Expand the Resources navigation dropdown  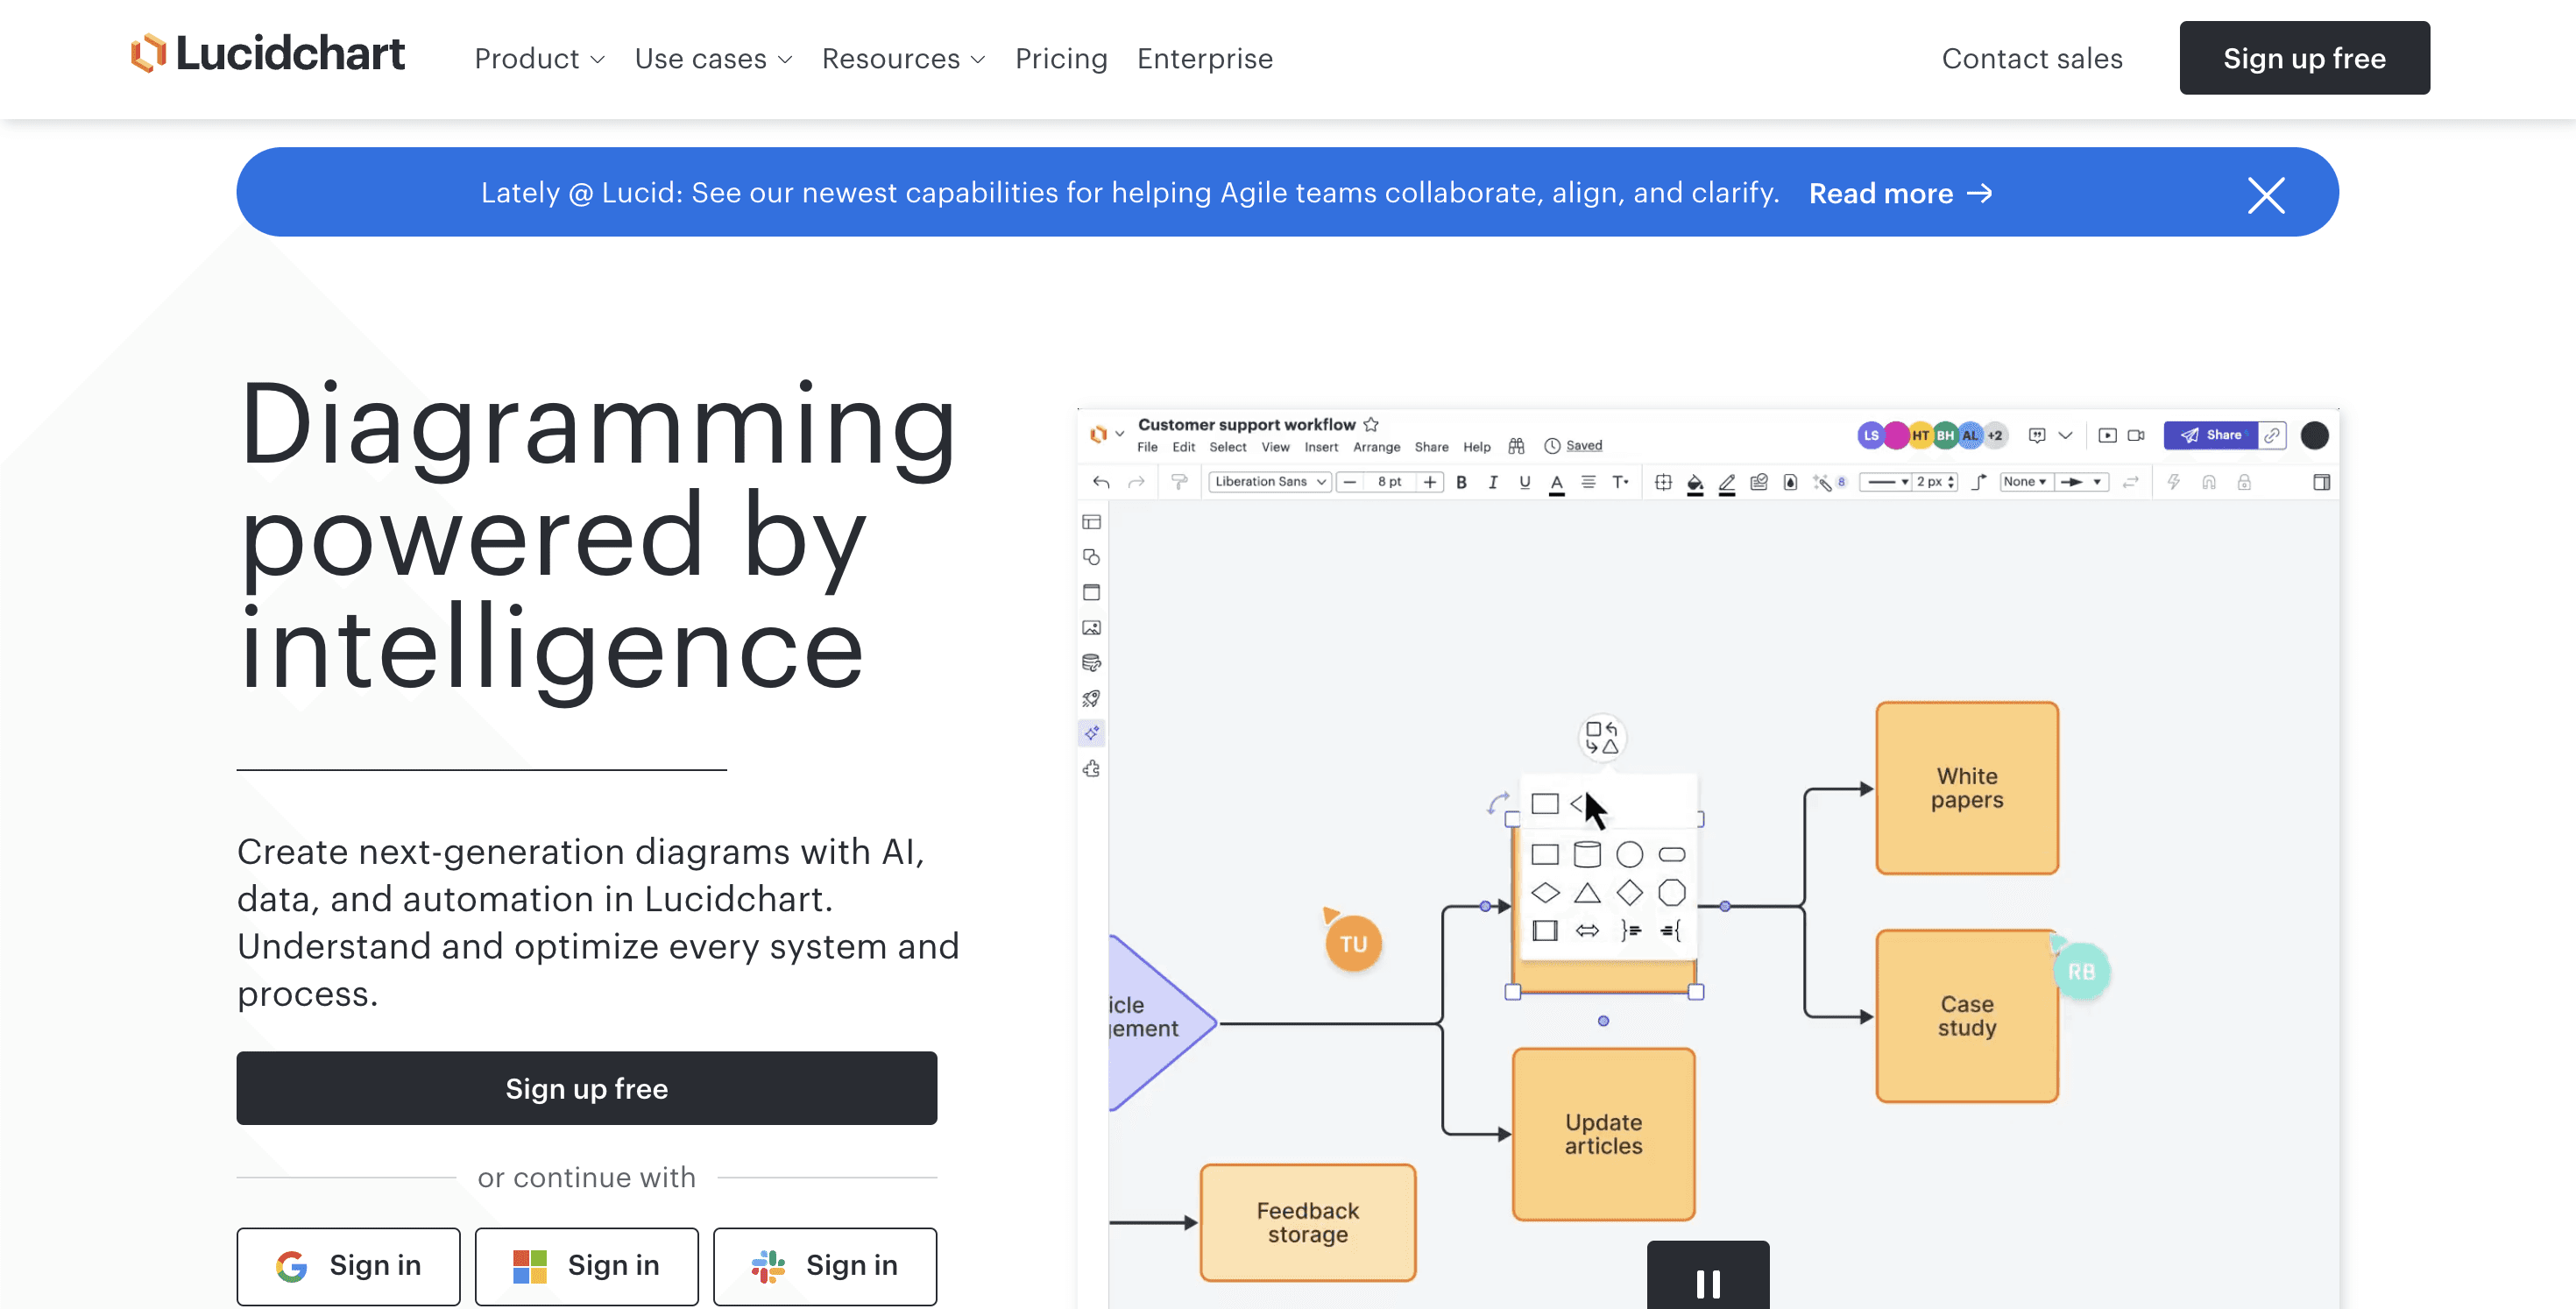[x=902, y=59]
